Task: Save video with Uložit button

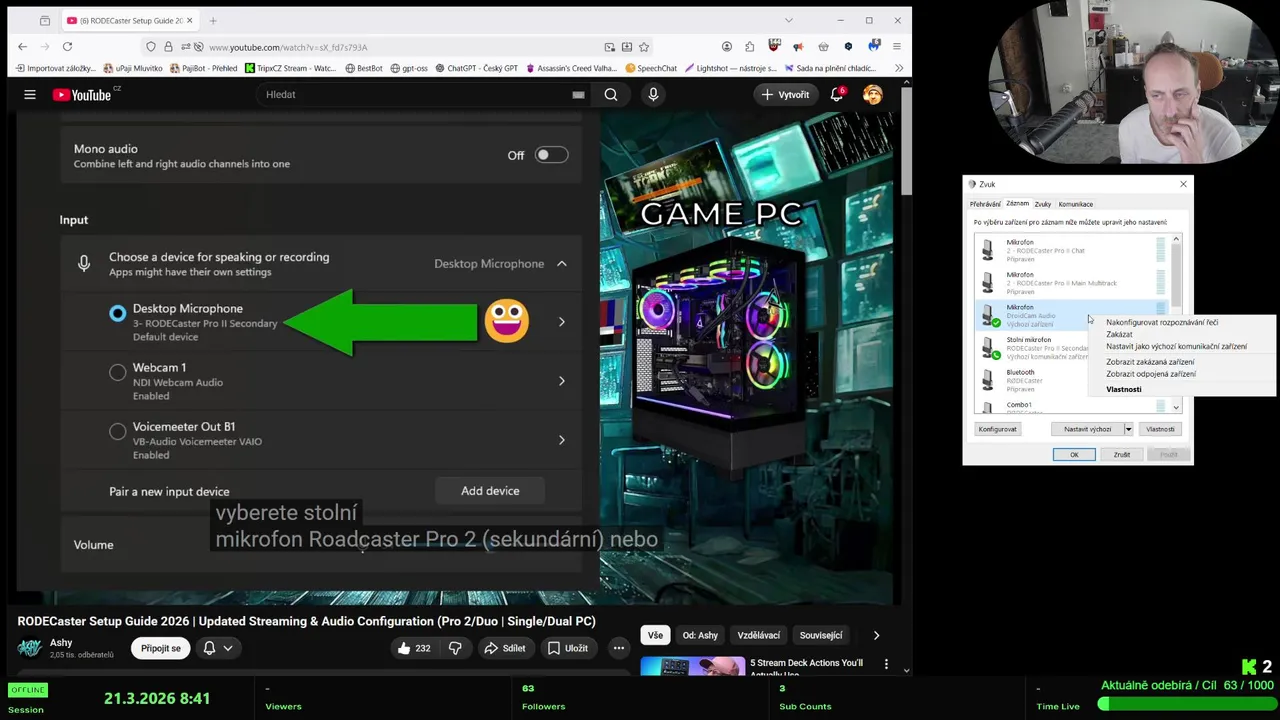Action: point(567,648)
